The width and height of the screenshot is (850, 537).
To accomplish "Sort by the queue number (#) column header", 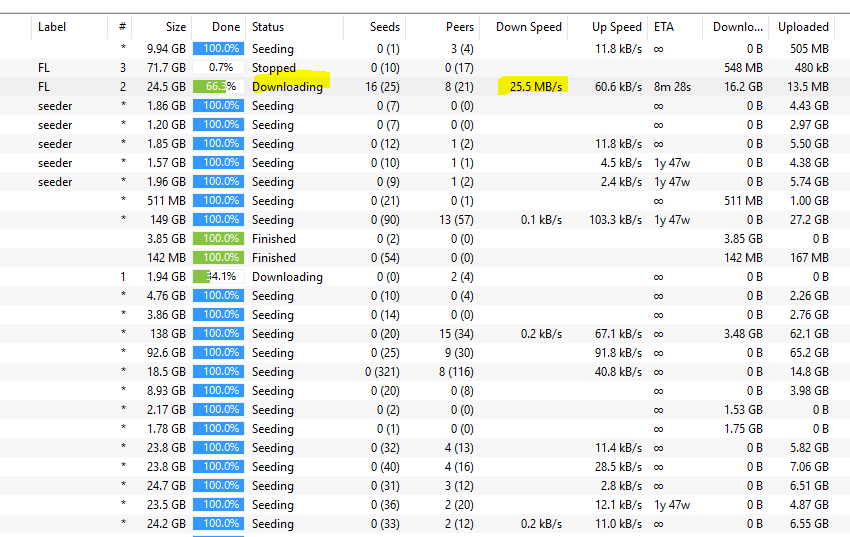I will [x=122, y=27].
